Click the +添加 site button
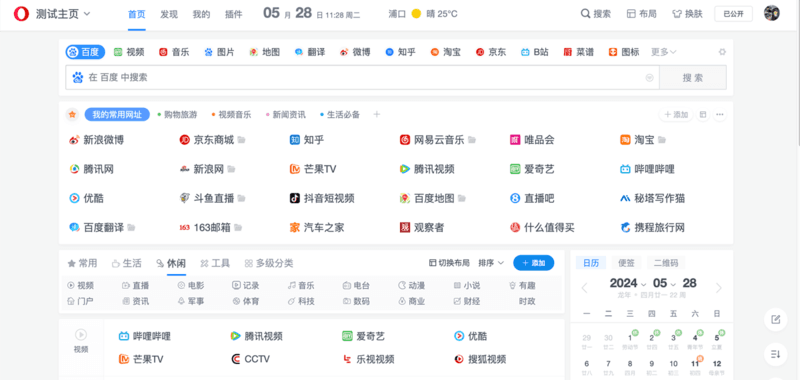 (x=676, y=115)
